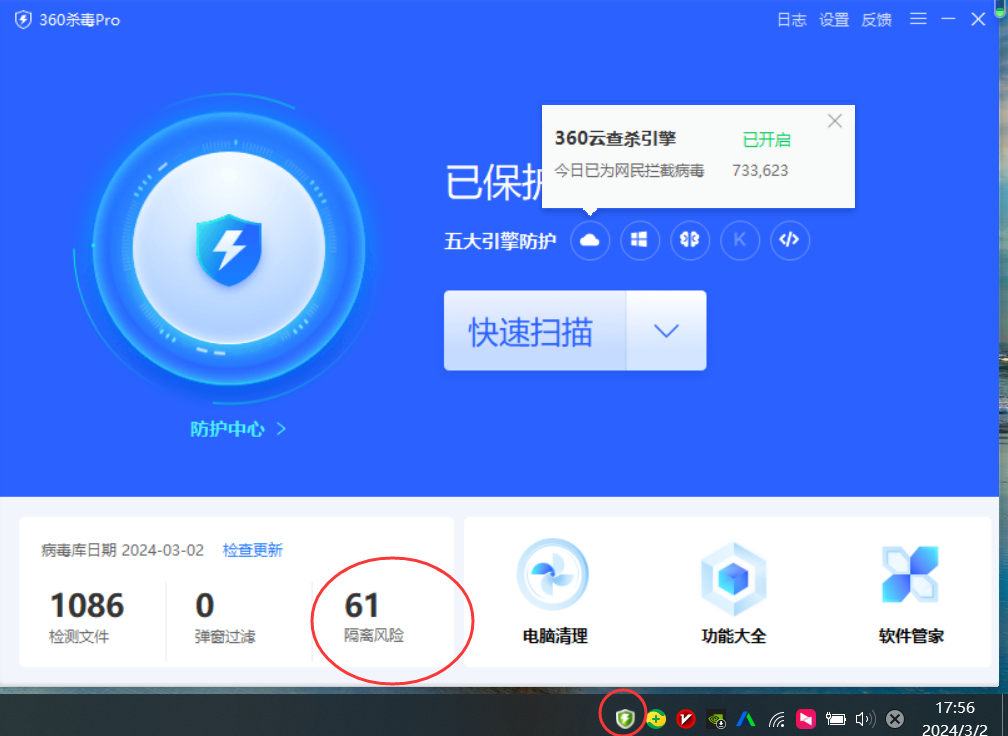The height and width of the screenshot is (736, 1008).
Task: Click the brain-shaped AI engine icon
Action: point(690,240)
